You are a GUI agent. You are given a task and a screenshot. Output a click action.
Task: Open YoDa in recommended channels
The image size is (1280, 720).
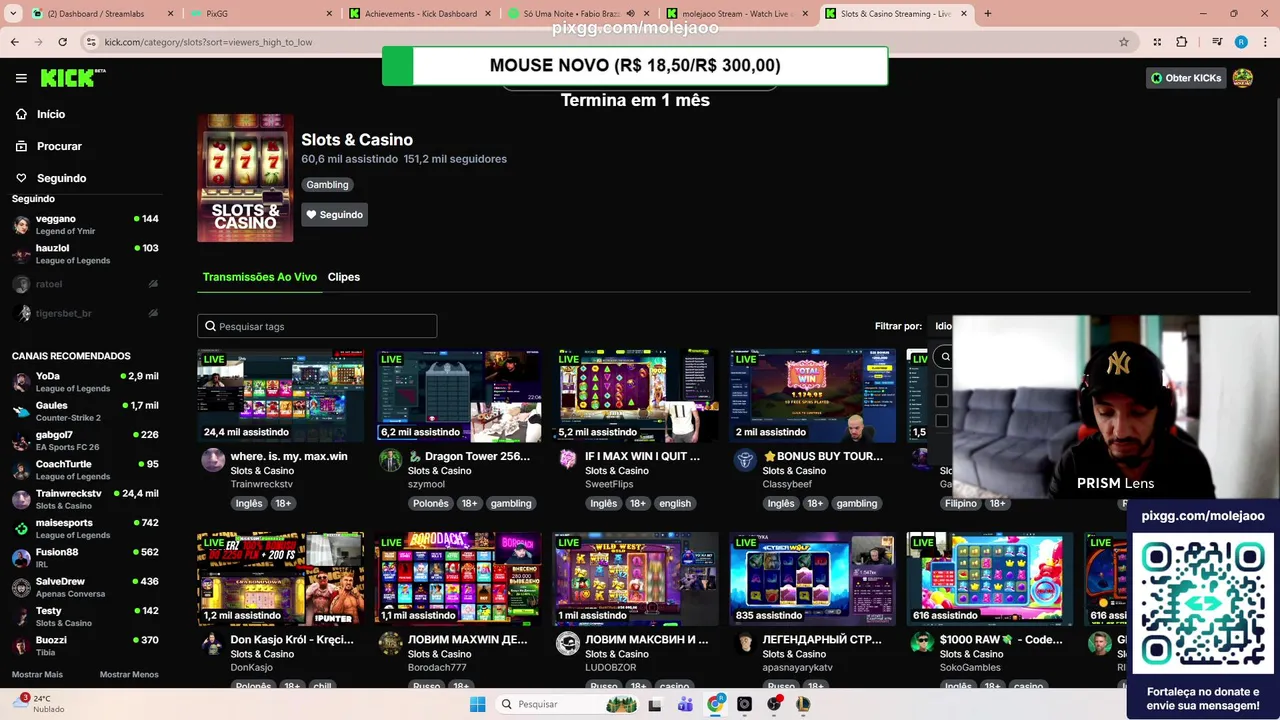(x=85, y=382)
